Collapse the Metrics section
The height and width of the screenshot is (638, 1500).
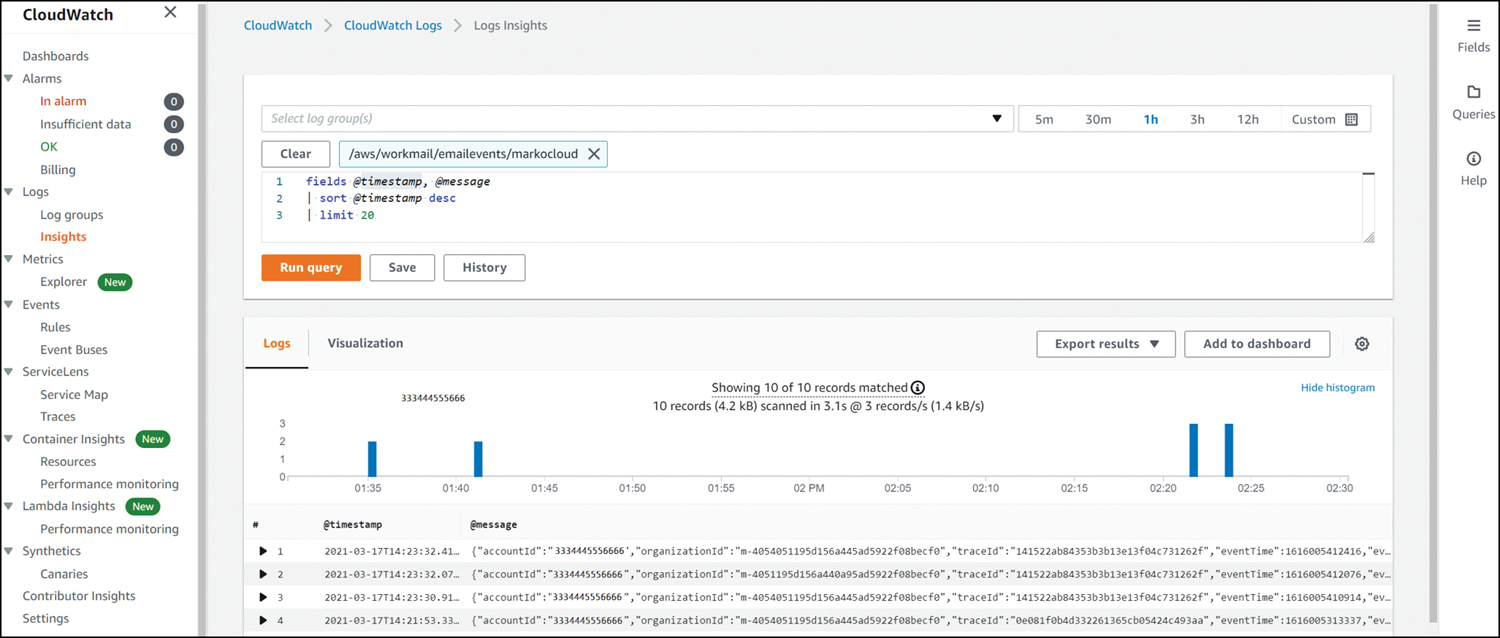(9, 259)
